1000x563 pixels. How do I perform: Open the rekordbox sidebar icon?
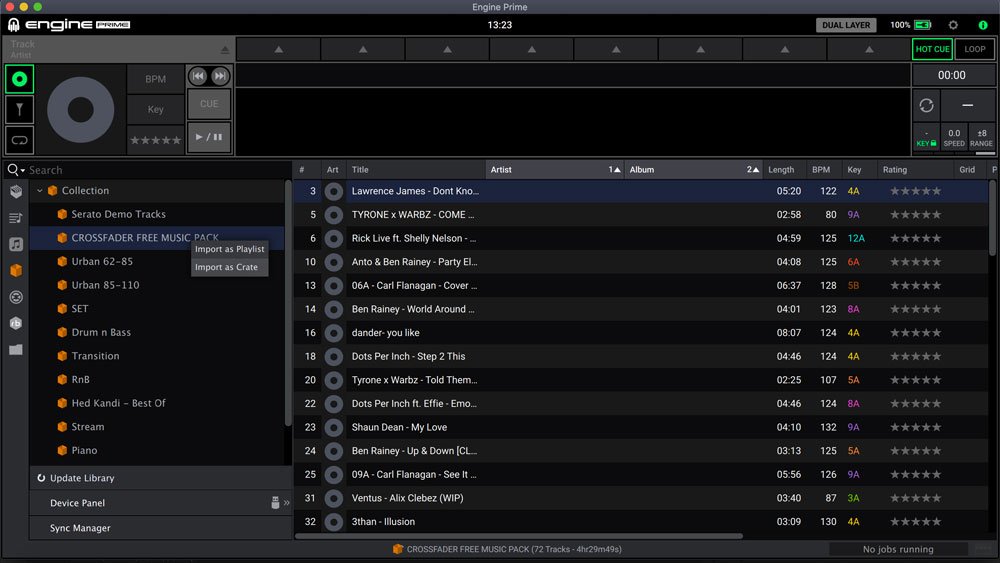[16, 323]
